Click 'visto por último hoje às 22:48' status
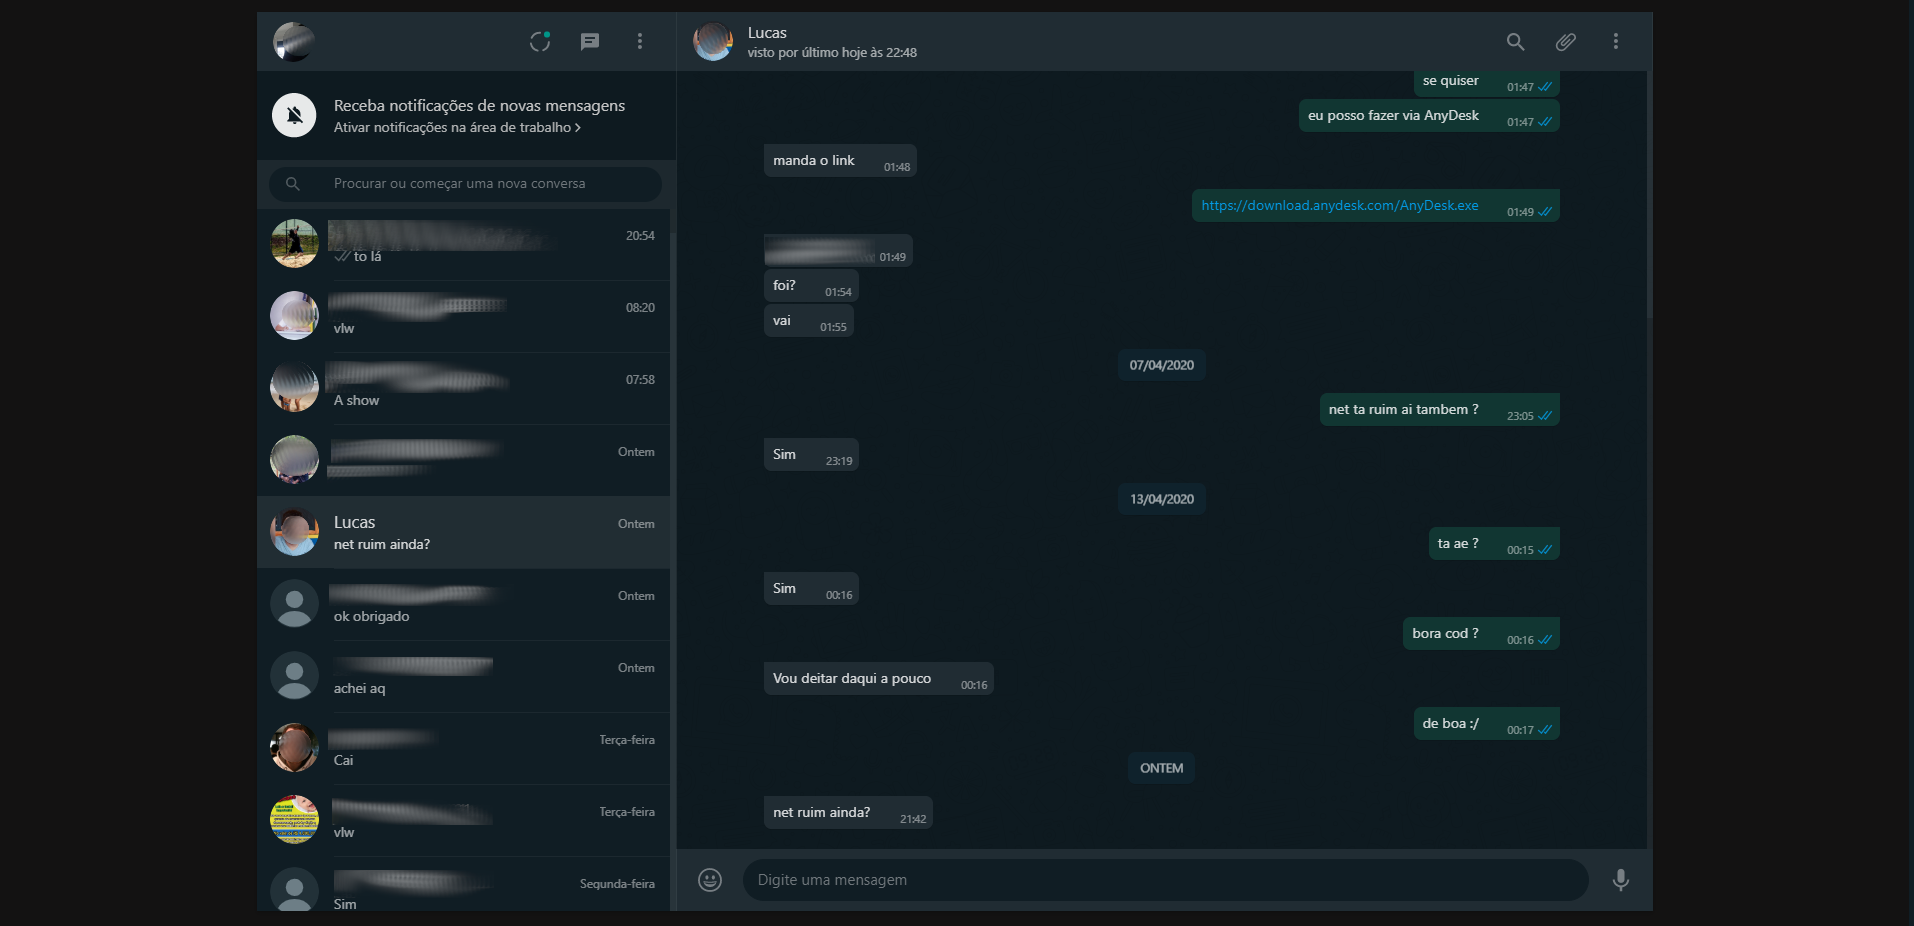 (832, 53)
